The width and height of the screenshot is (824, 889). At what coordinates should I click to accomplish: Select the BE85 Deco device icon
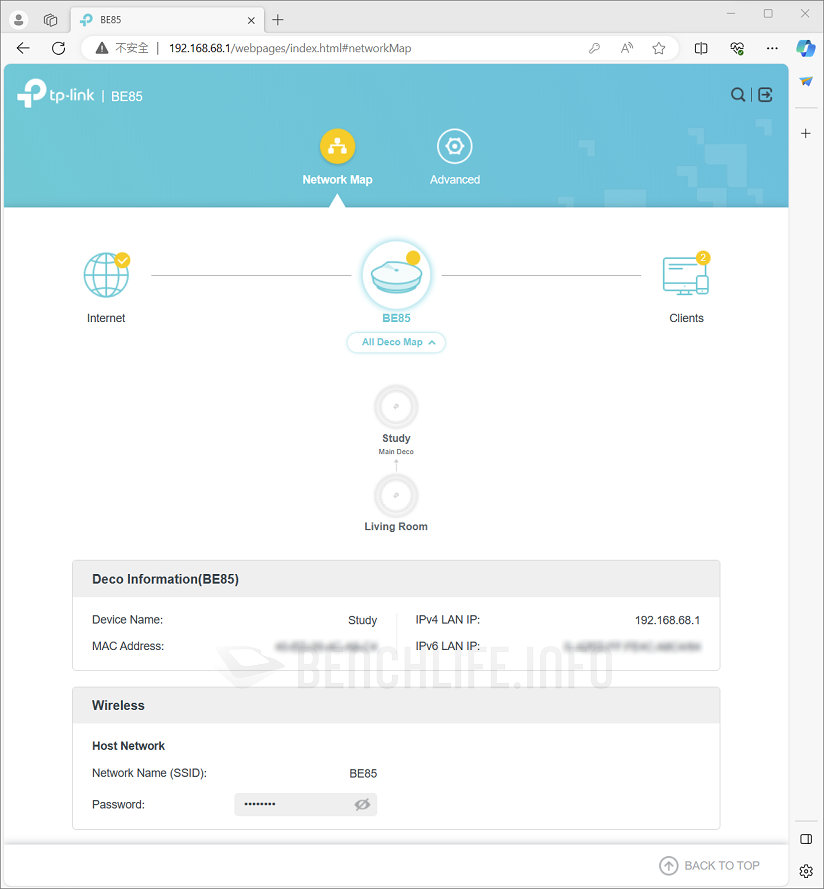tap(396, 272)
